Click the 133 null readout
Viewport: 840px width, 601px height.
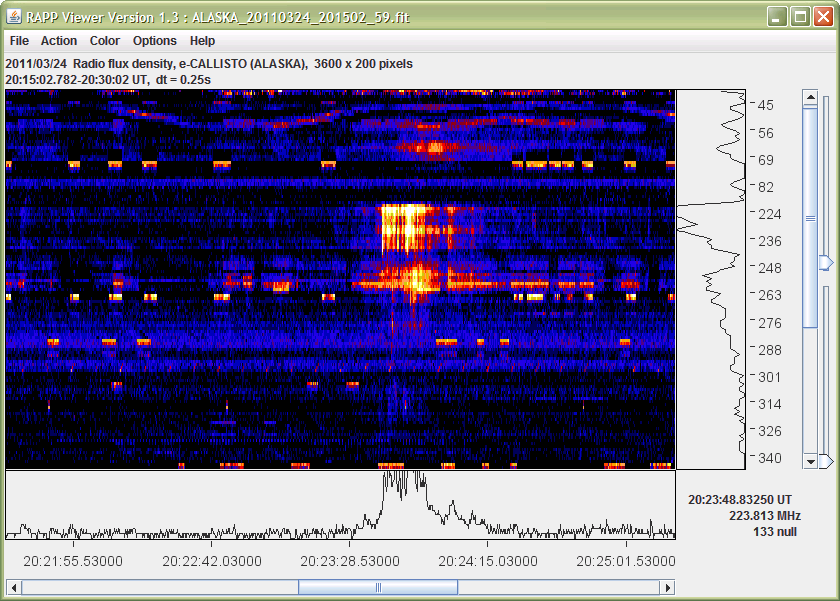coord(775,532)
